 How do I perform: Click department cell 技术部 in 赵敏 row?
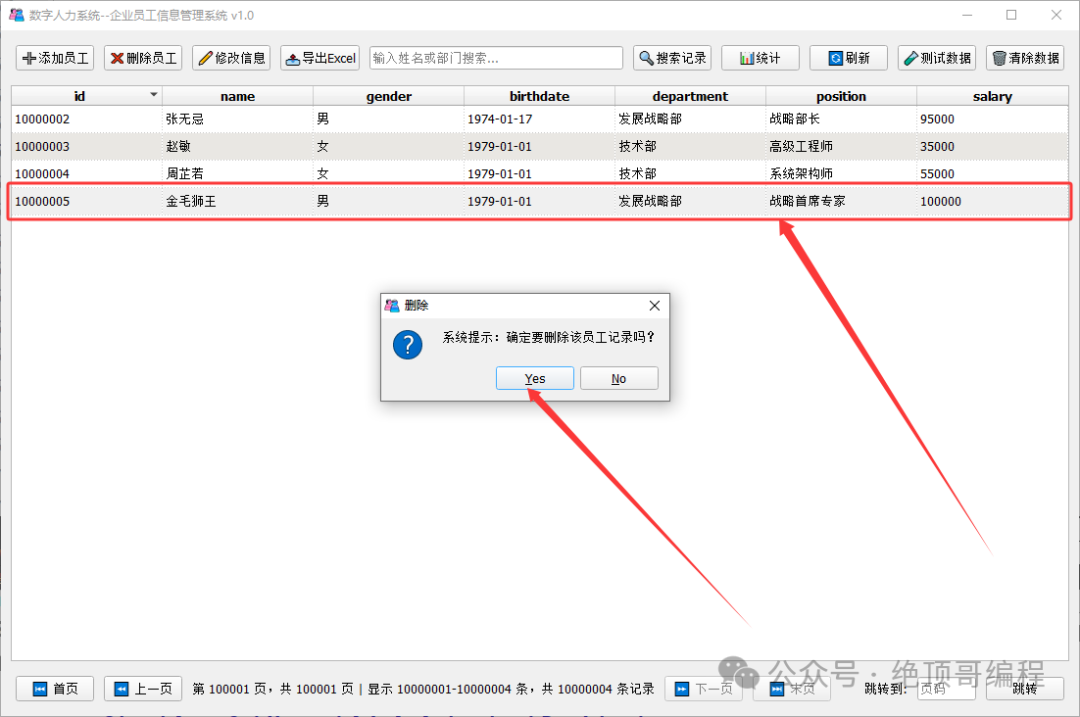pyautogui.click(x=690, y=147)
